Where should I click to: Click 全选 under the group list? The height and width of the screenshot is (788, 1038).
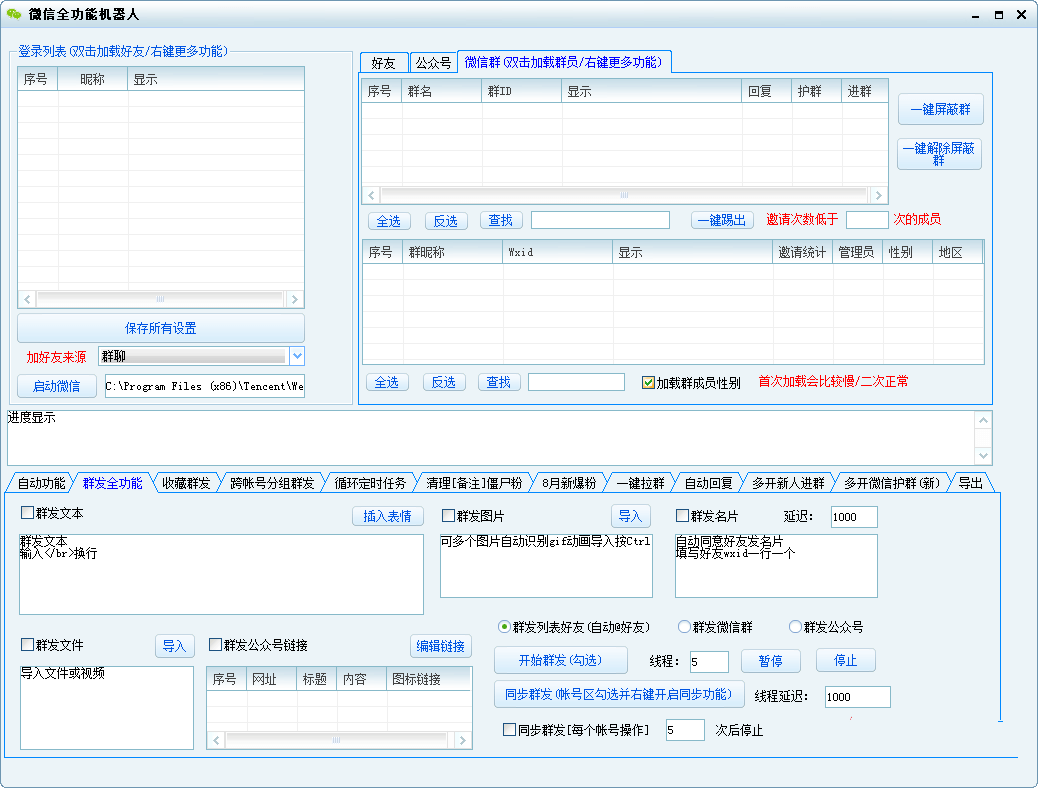pyautogui.click(x=389, y=221)
